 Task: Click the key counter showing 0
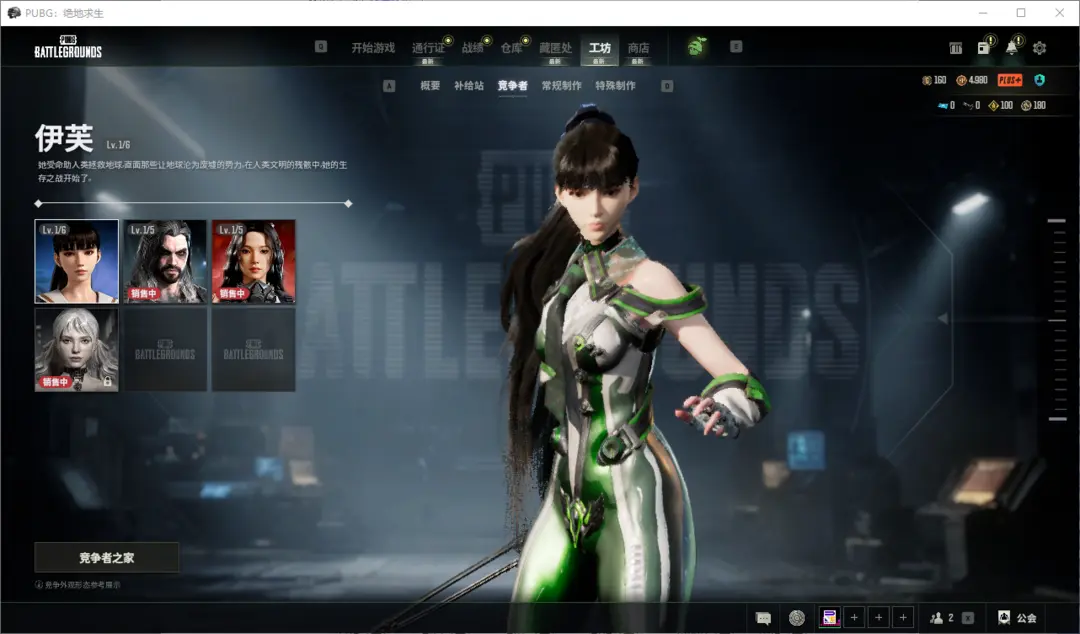(x=971, y=105)
